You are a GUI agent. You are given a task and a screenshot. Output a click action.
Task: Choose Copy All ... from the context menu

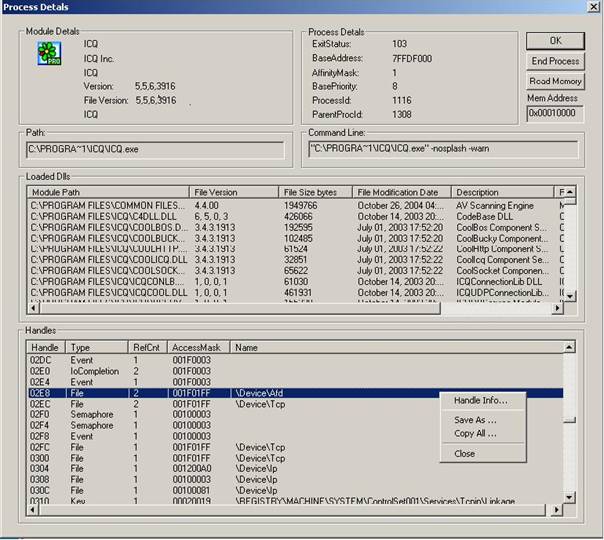475,434
